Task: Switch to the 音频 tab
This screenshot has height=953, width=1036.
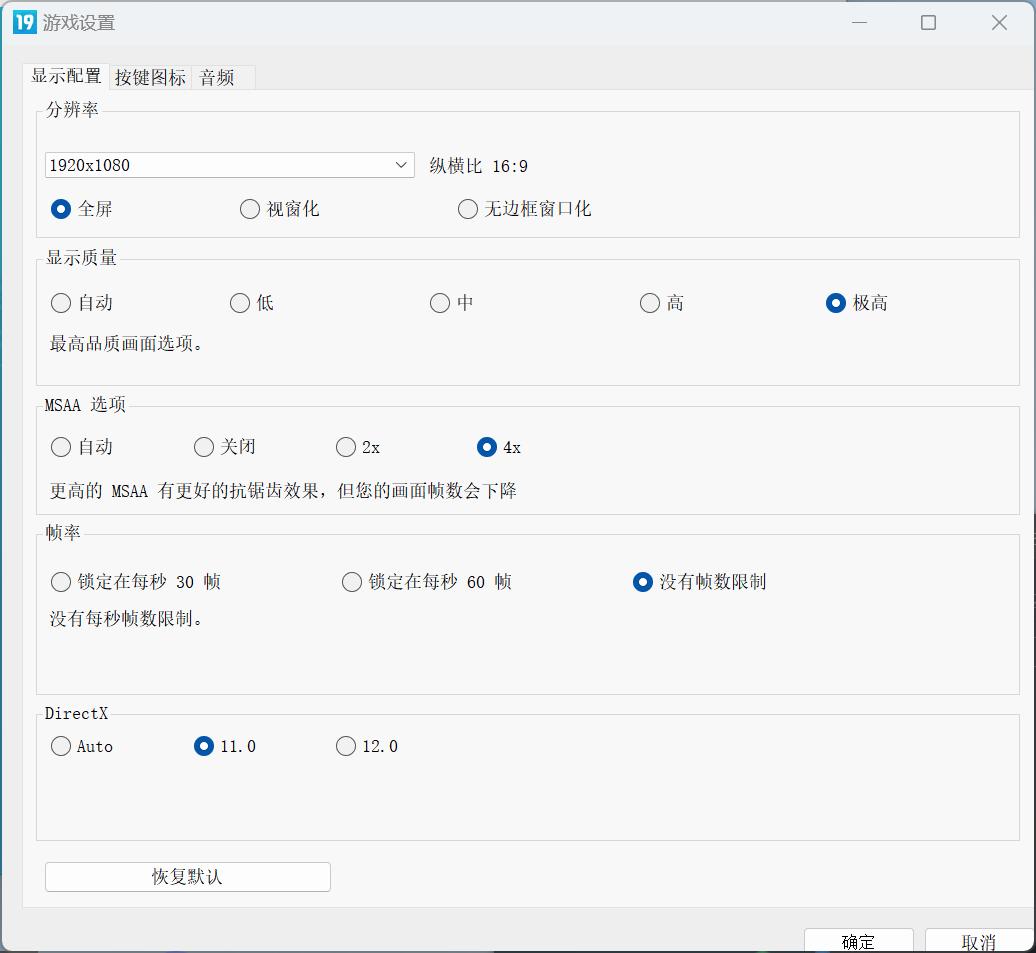Action: (x=219, y=77)
